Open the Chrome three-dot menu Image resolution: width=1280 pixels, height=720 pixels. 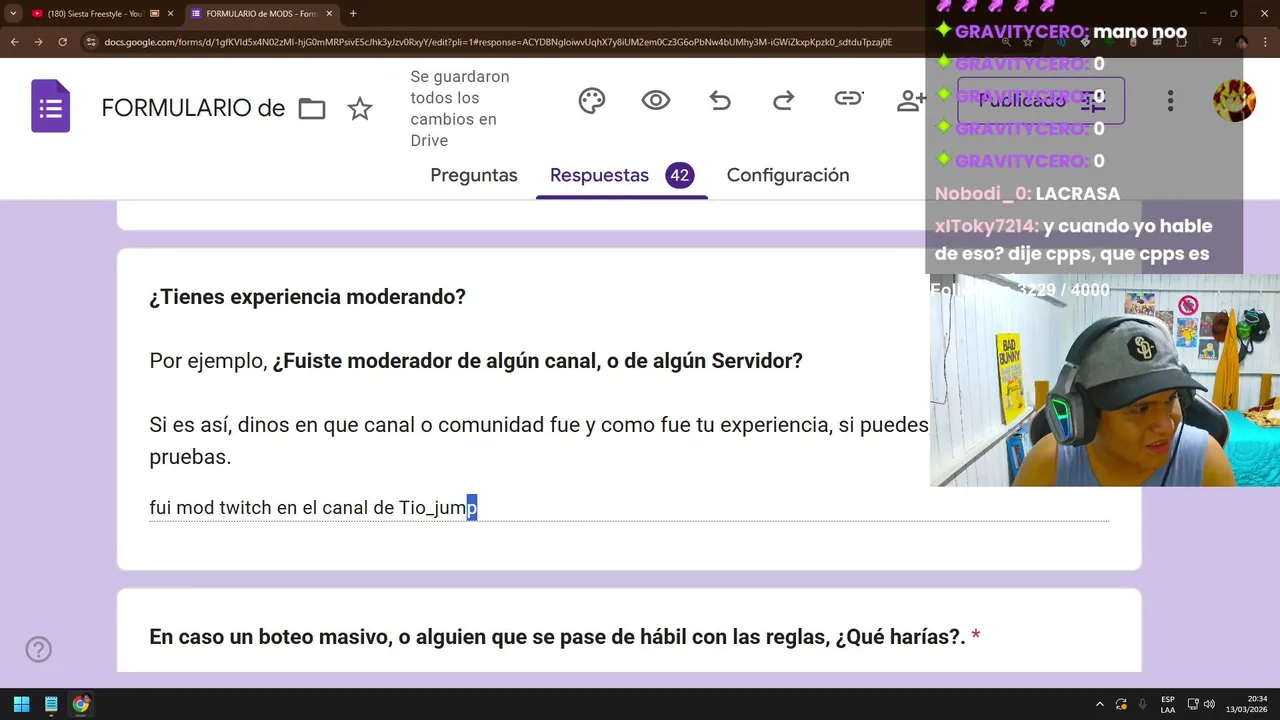[x=1265, y=42]
